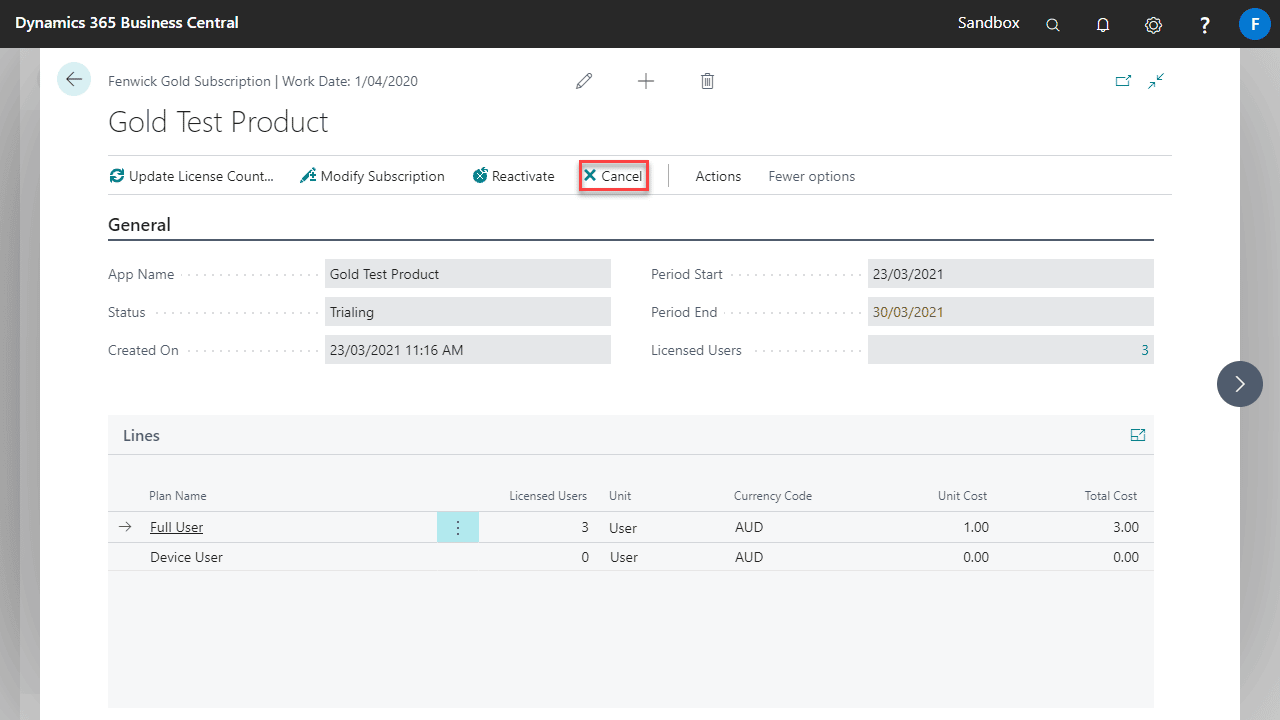Click the Unit Cost column header
The height and width of the screenshot is (720, 1280).
click(962, 496)
